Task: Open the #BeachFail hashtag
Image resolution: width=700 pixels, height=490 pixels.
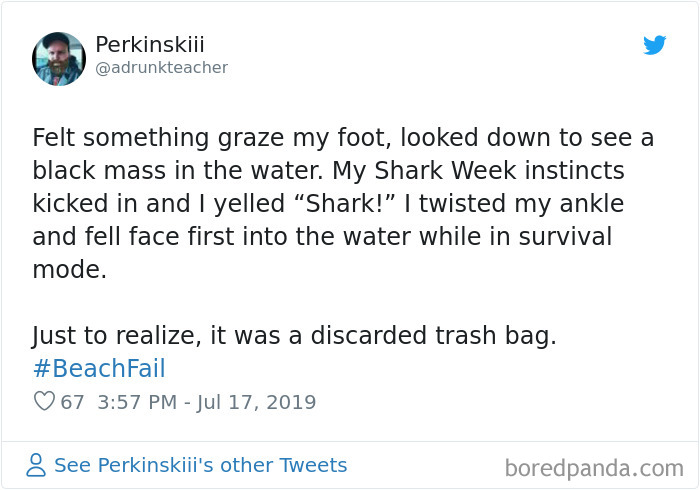Action: (x=99, y=369)
